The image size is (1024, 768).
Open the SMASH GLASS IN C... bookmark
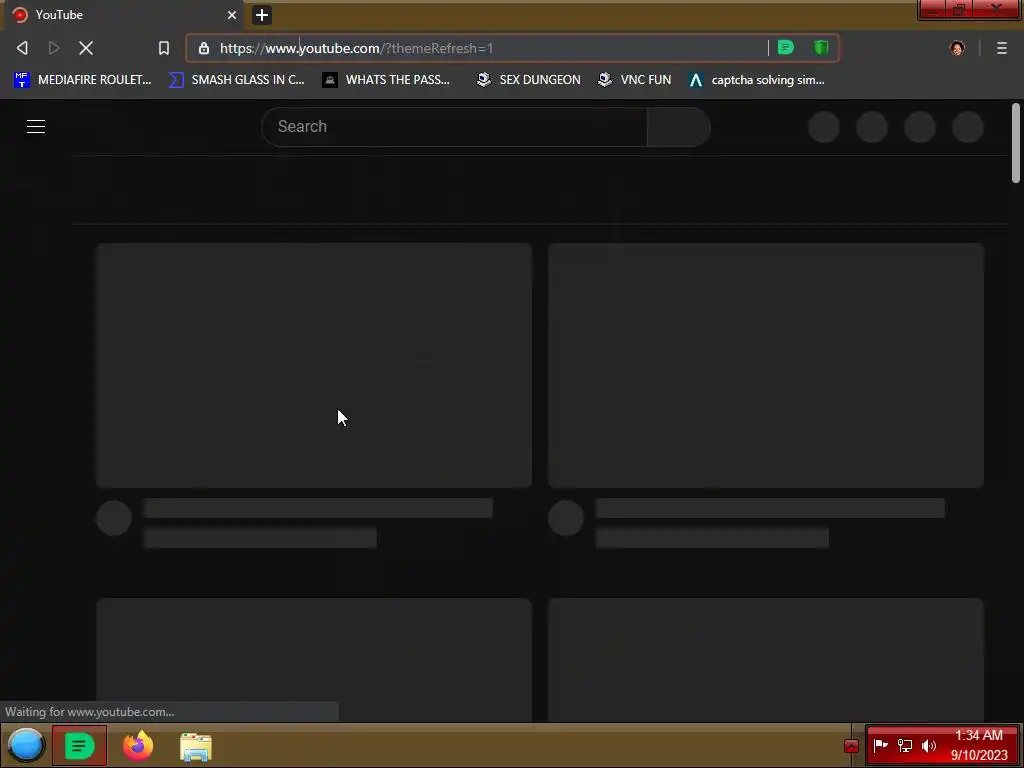tap(236, 80)
